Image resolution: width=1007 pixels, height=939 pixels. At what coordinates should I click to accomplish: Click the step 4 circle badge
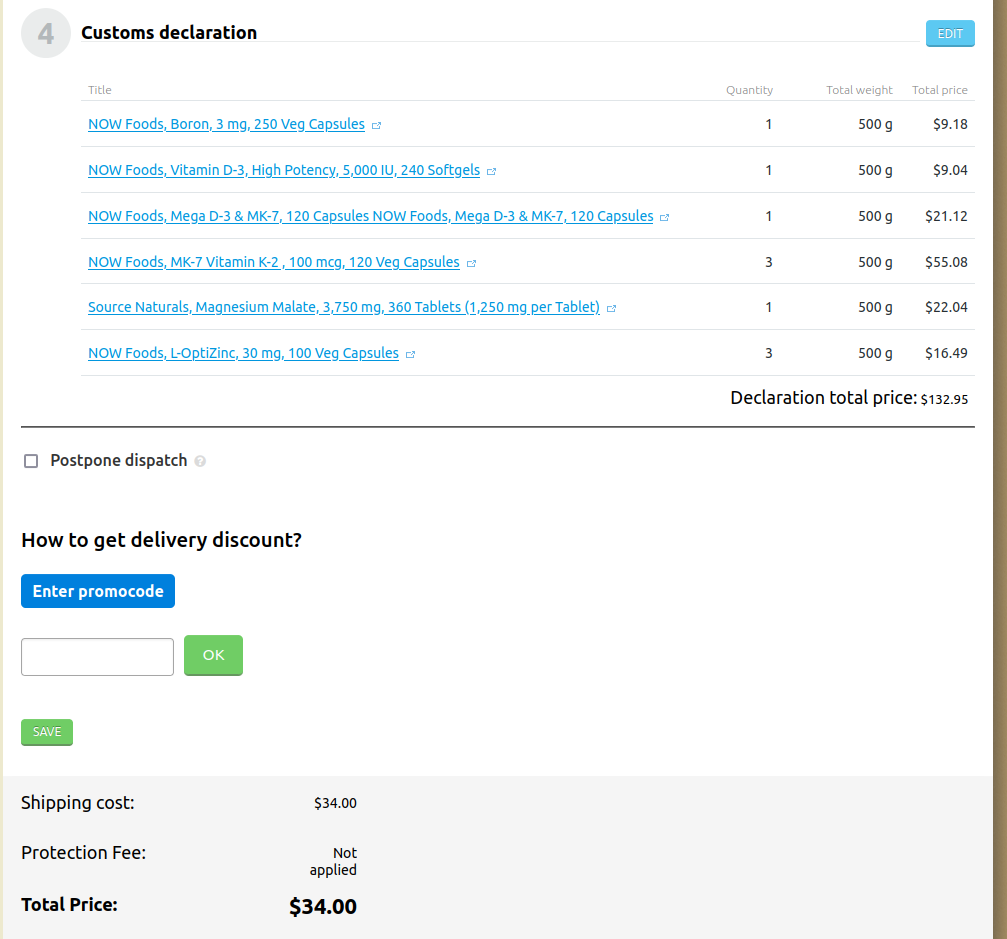click(x=46, y=33)
